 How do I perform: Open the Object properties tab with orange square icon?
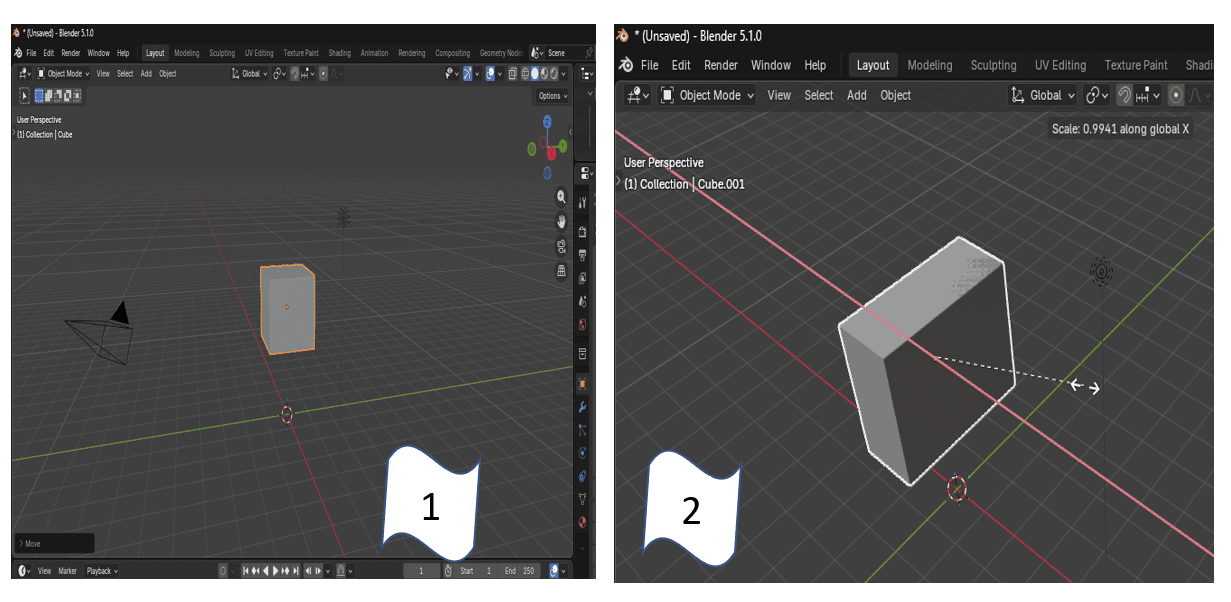point(583,382)
